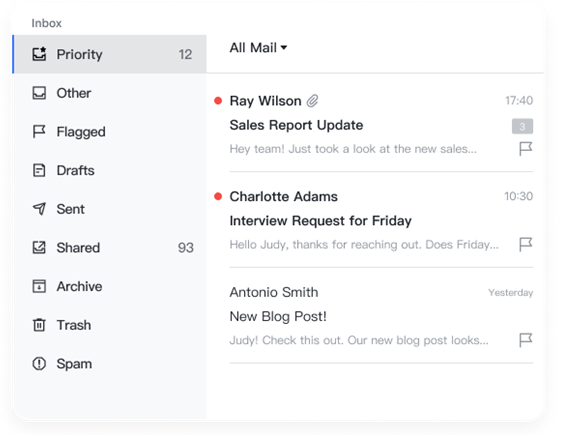
Task: Click the 10:30 timestamp
Action: click(519, 196)
